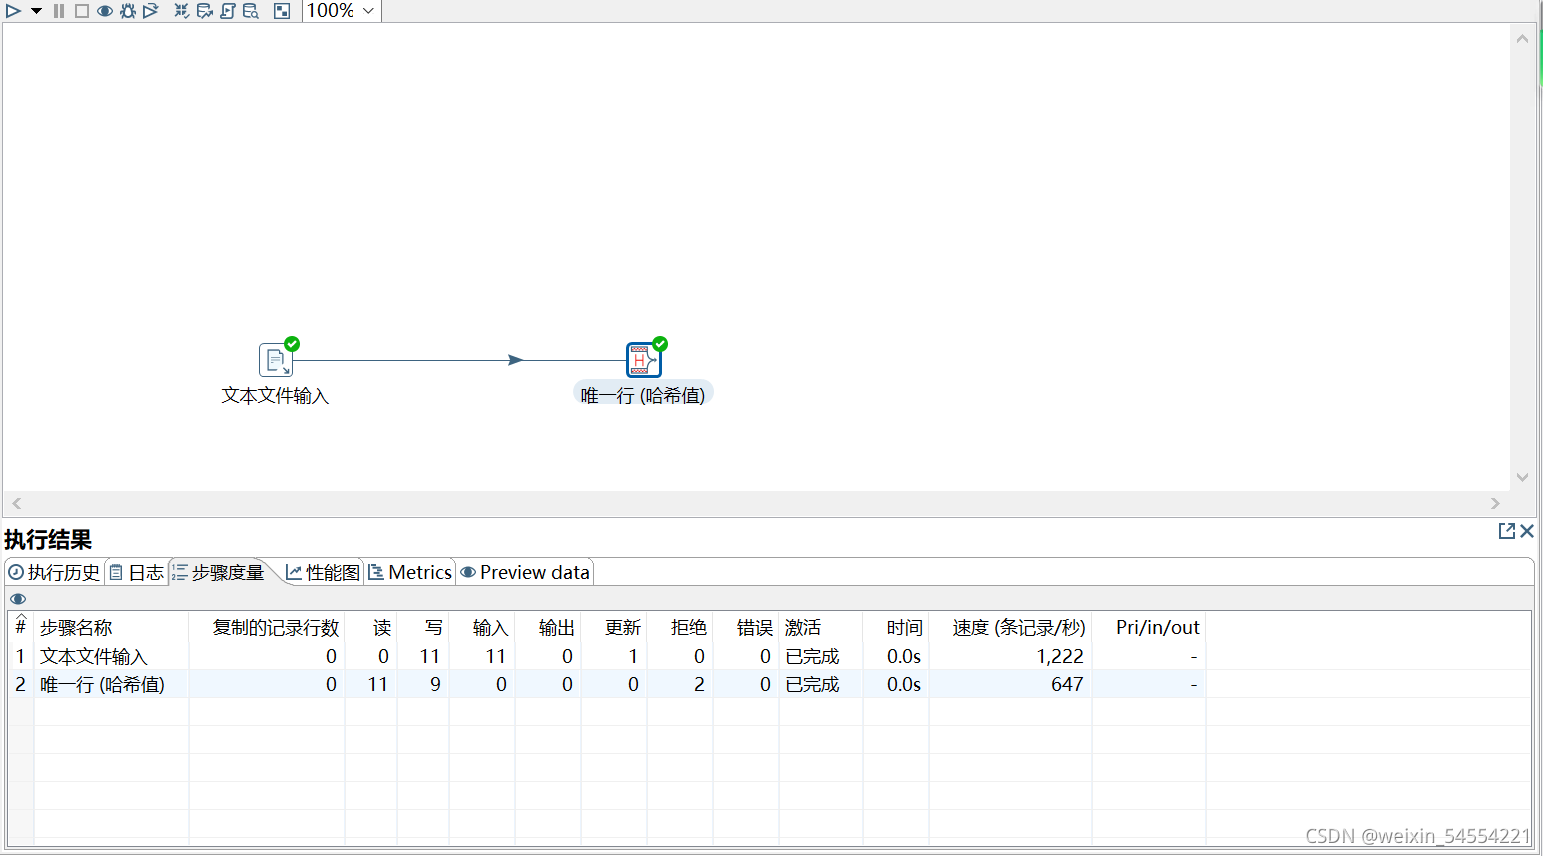Click the Pri/in/out column header
Screen dimensions: 1543x856
click(1149, 628)
